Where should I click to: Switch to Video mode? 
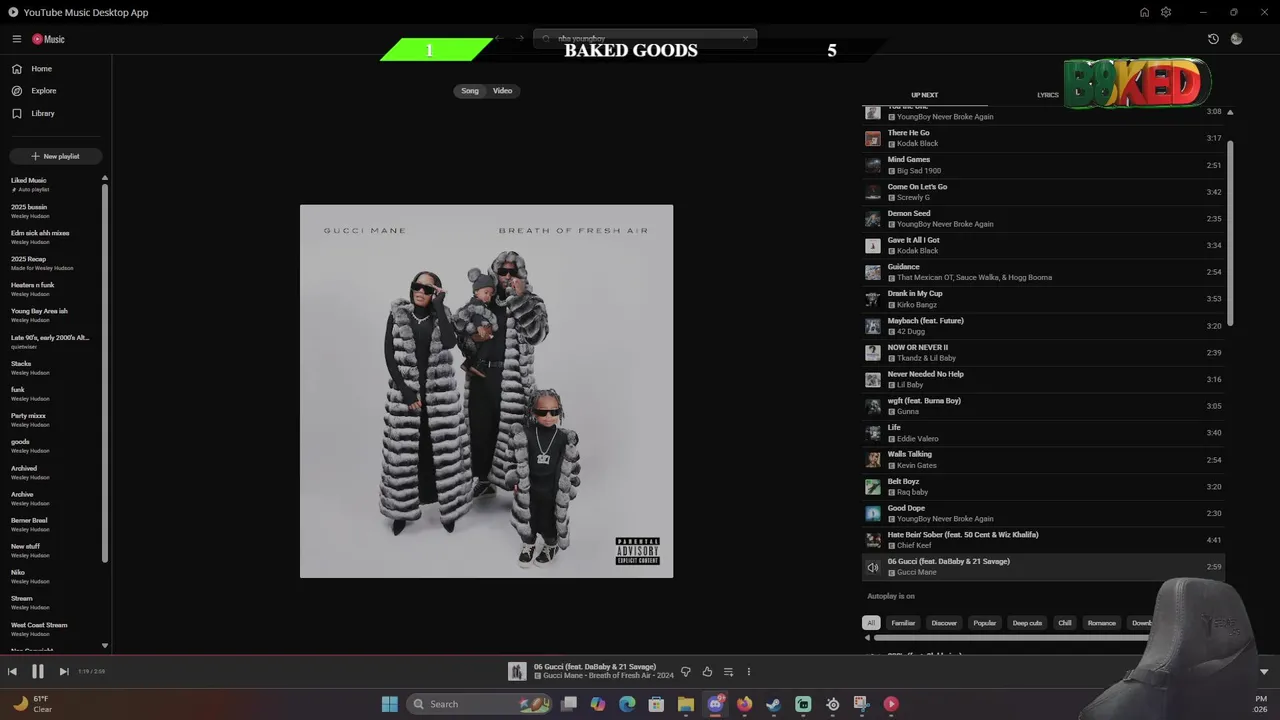click(x=502, y=91)
